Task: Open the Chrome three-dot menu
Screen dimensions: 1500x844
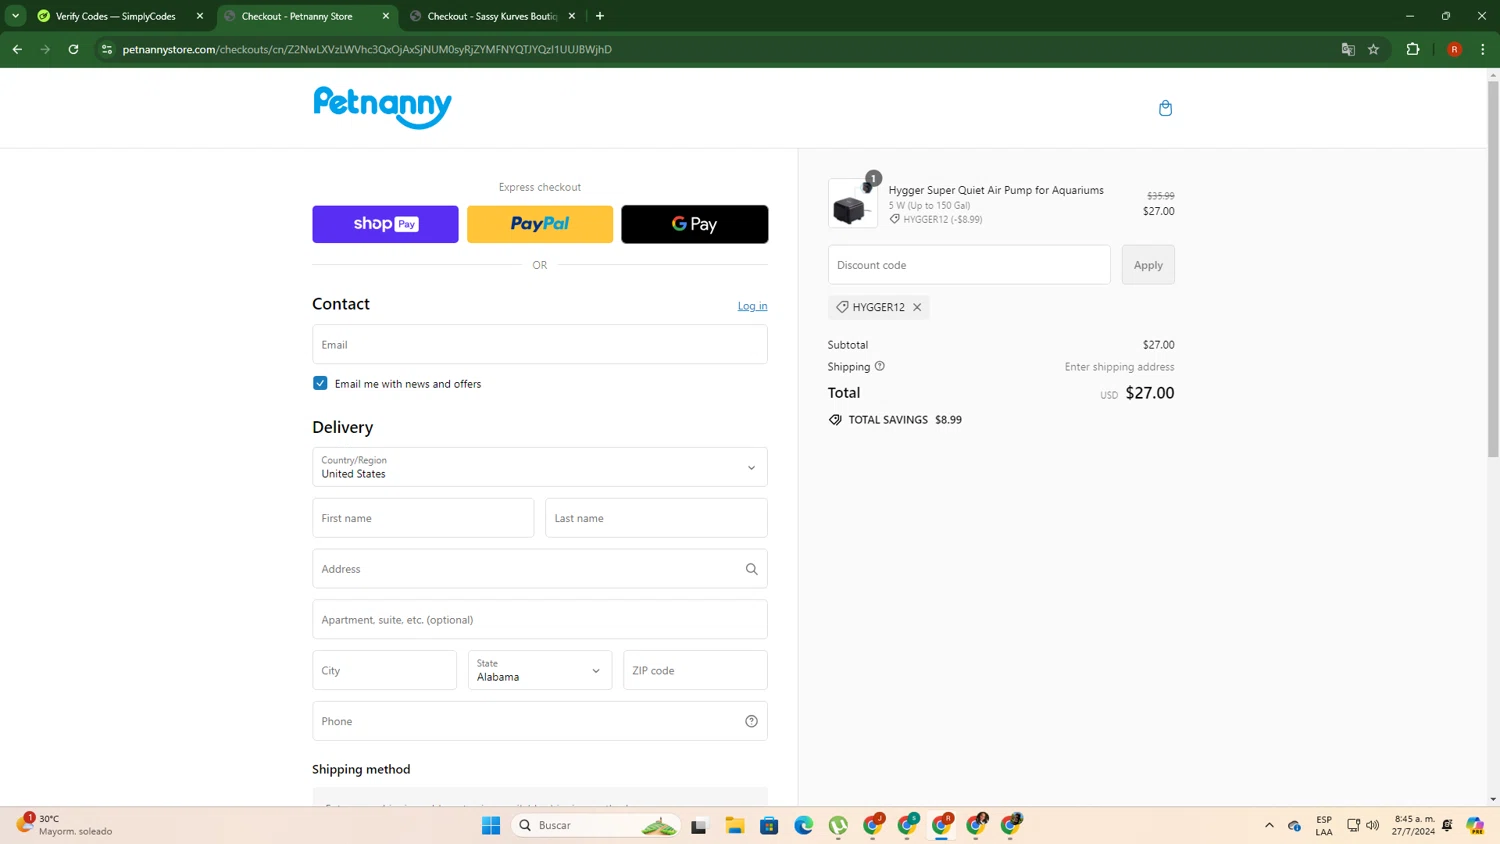Action: click(1483, 49)
